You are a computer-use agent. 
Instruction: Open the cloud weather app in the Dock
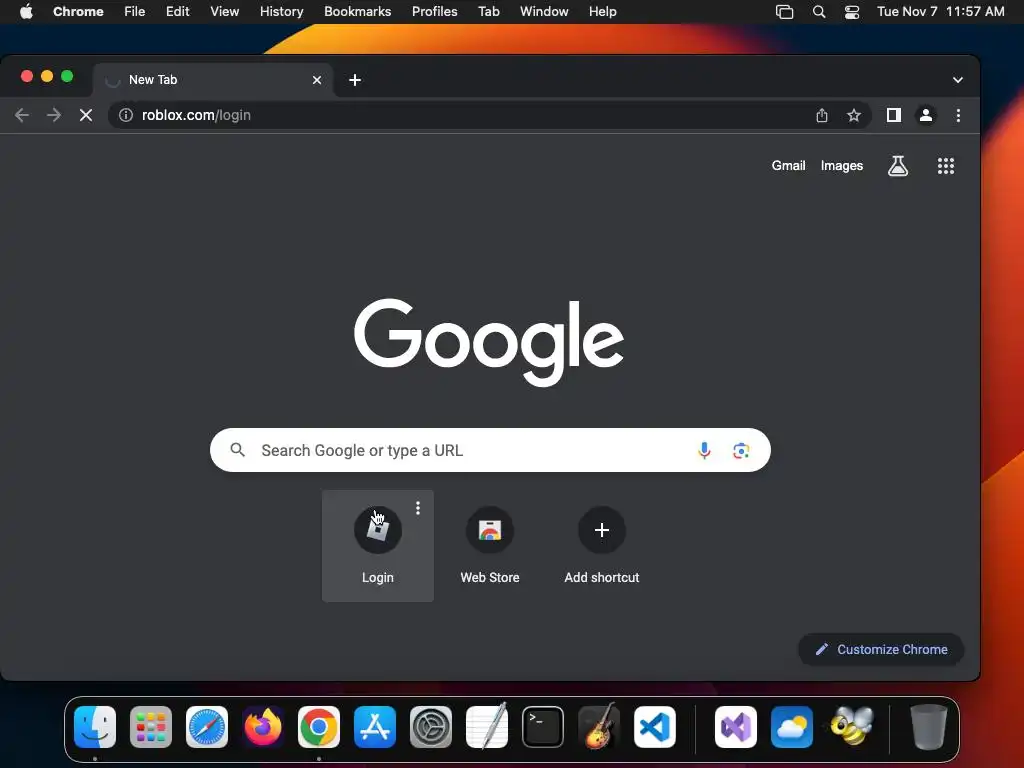pos(792,727)
